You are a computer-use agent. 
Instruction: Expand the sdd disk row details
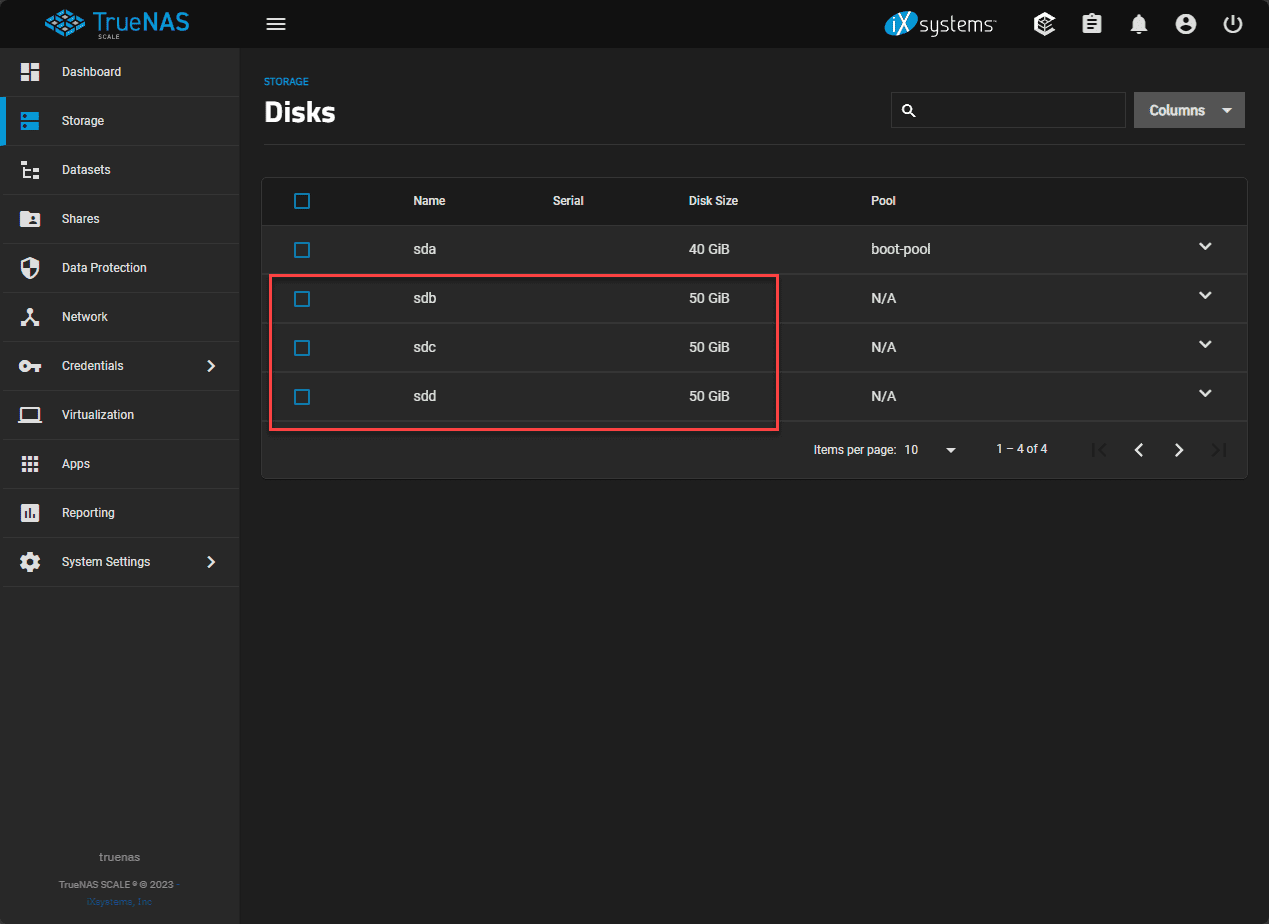pyautogui.click(x=1205, y=394)
